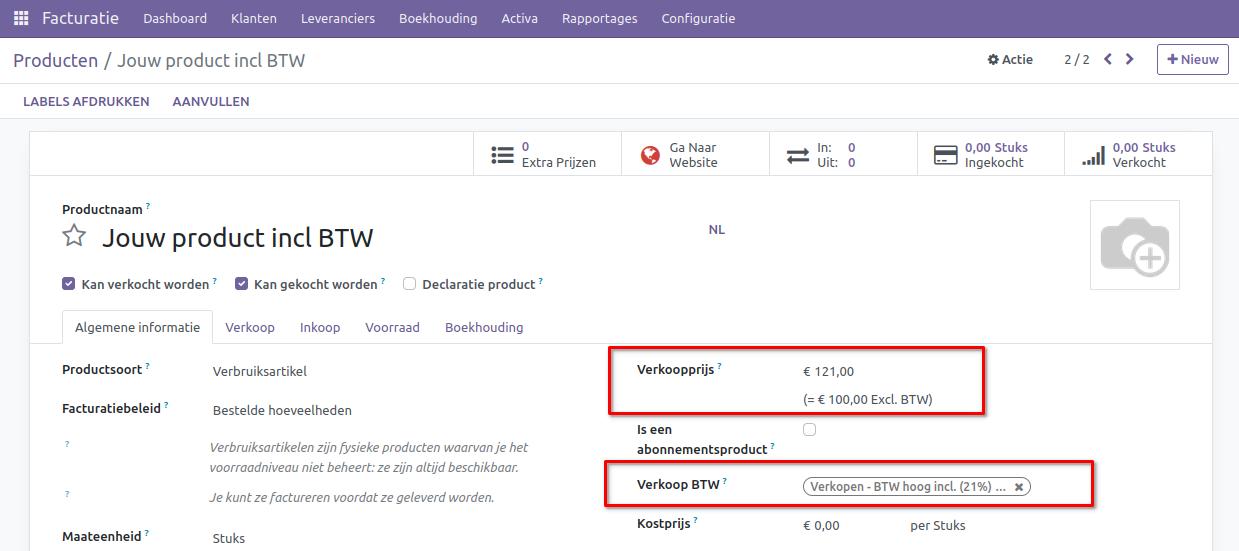Open the Leveranciers menu

[x=337, y=18]
